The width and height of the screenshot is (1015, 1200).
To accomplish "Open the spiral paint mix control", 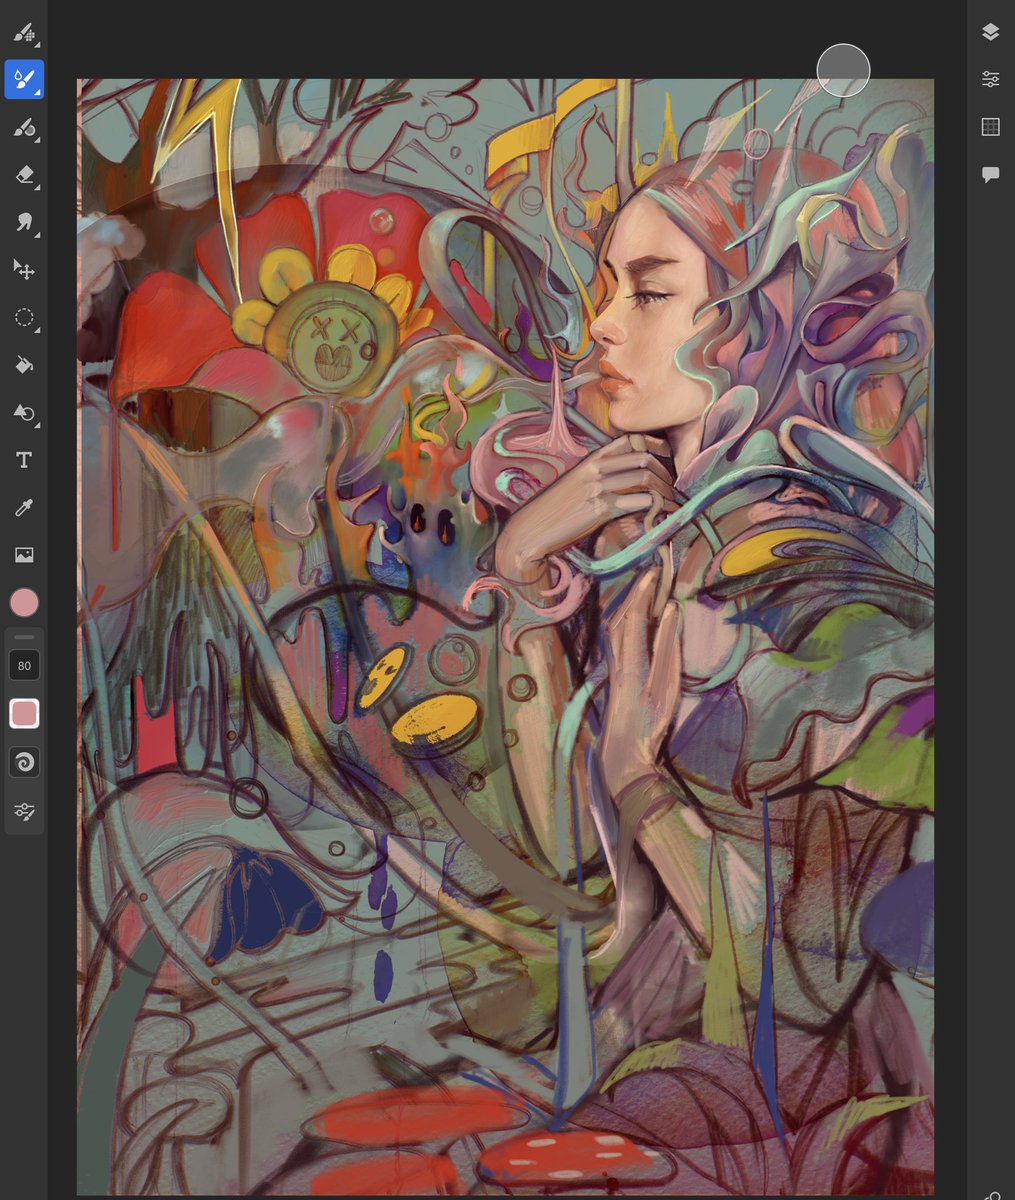I will (x=24, y=763).
